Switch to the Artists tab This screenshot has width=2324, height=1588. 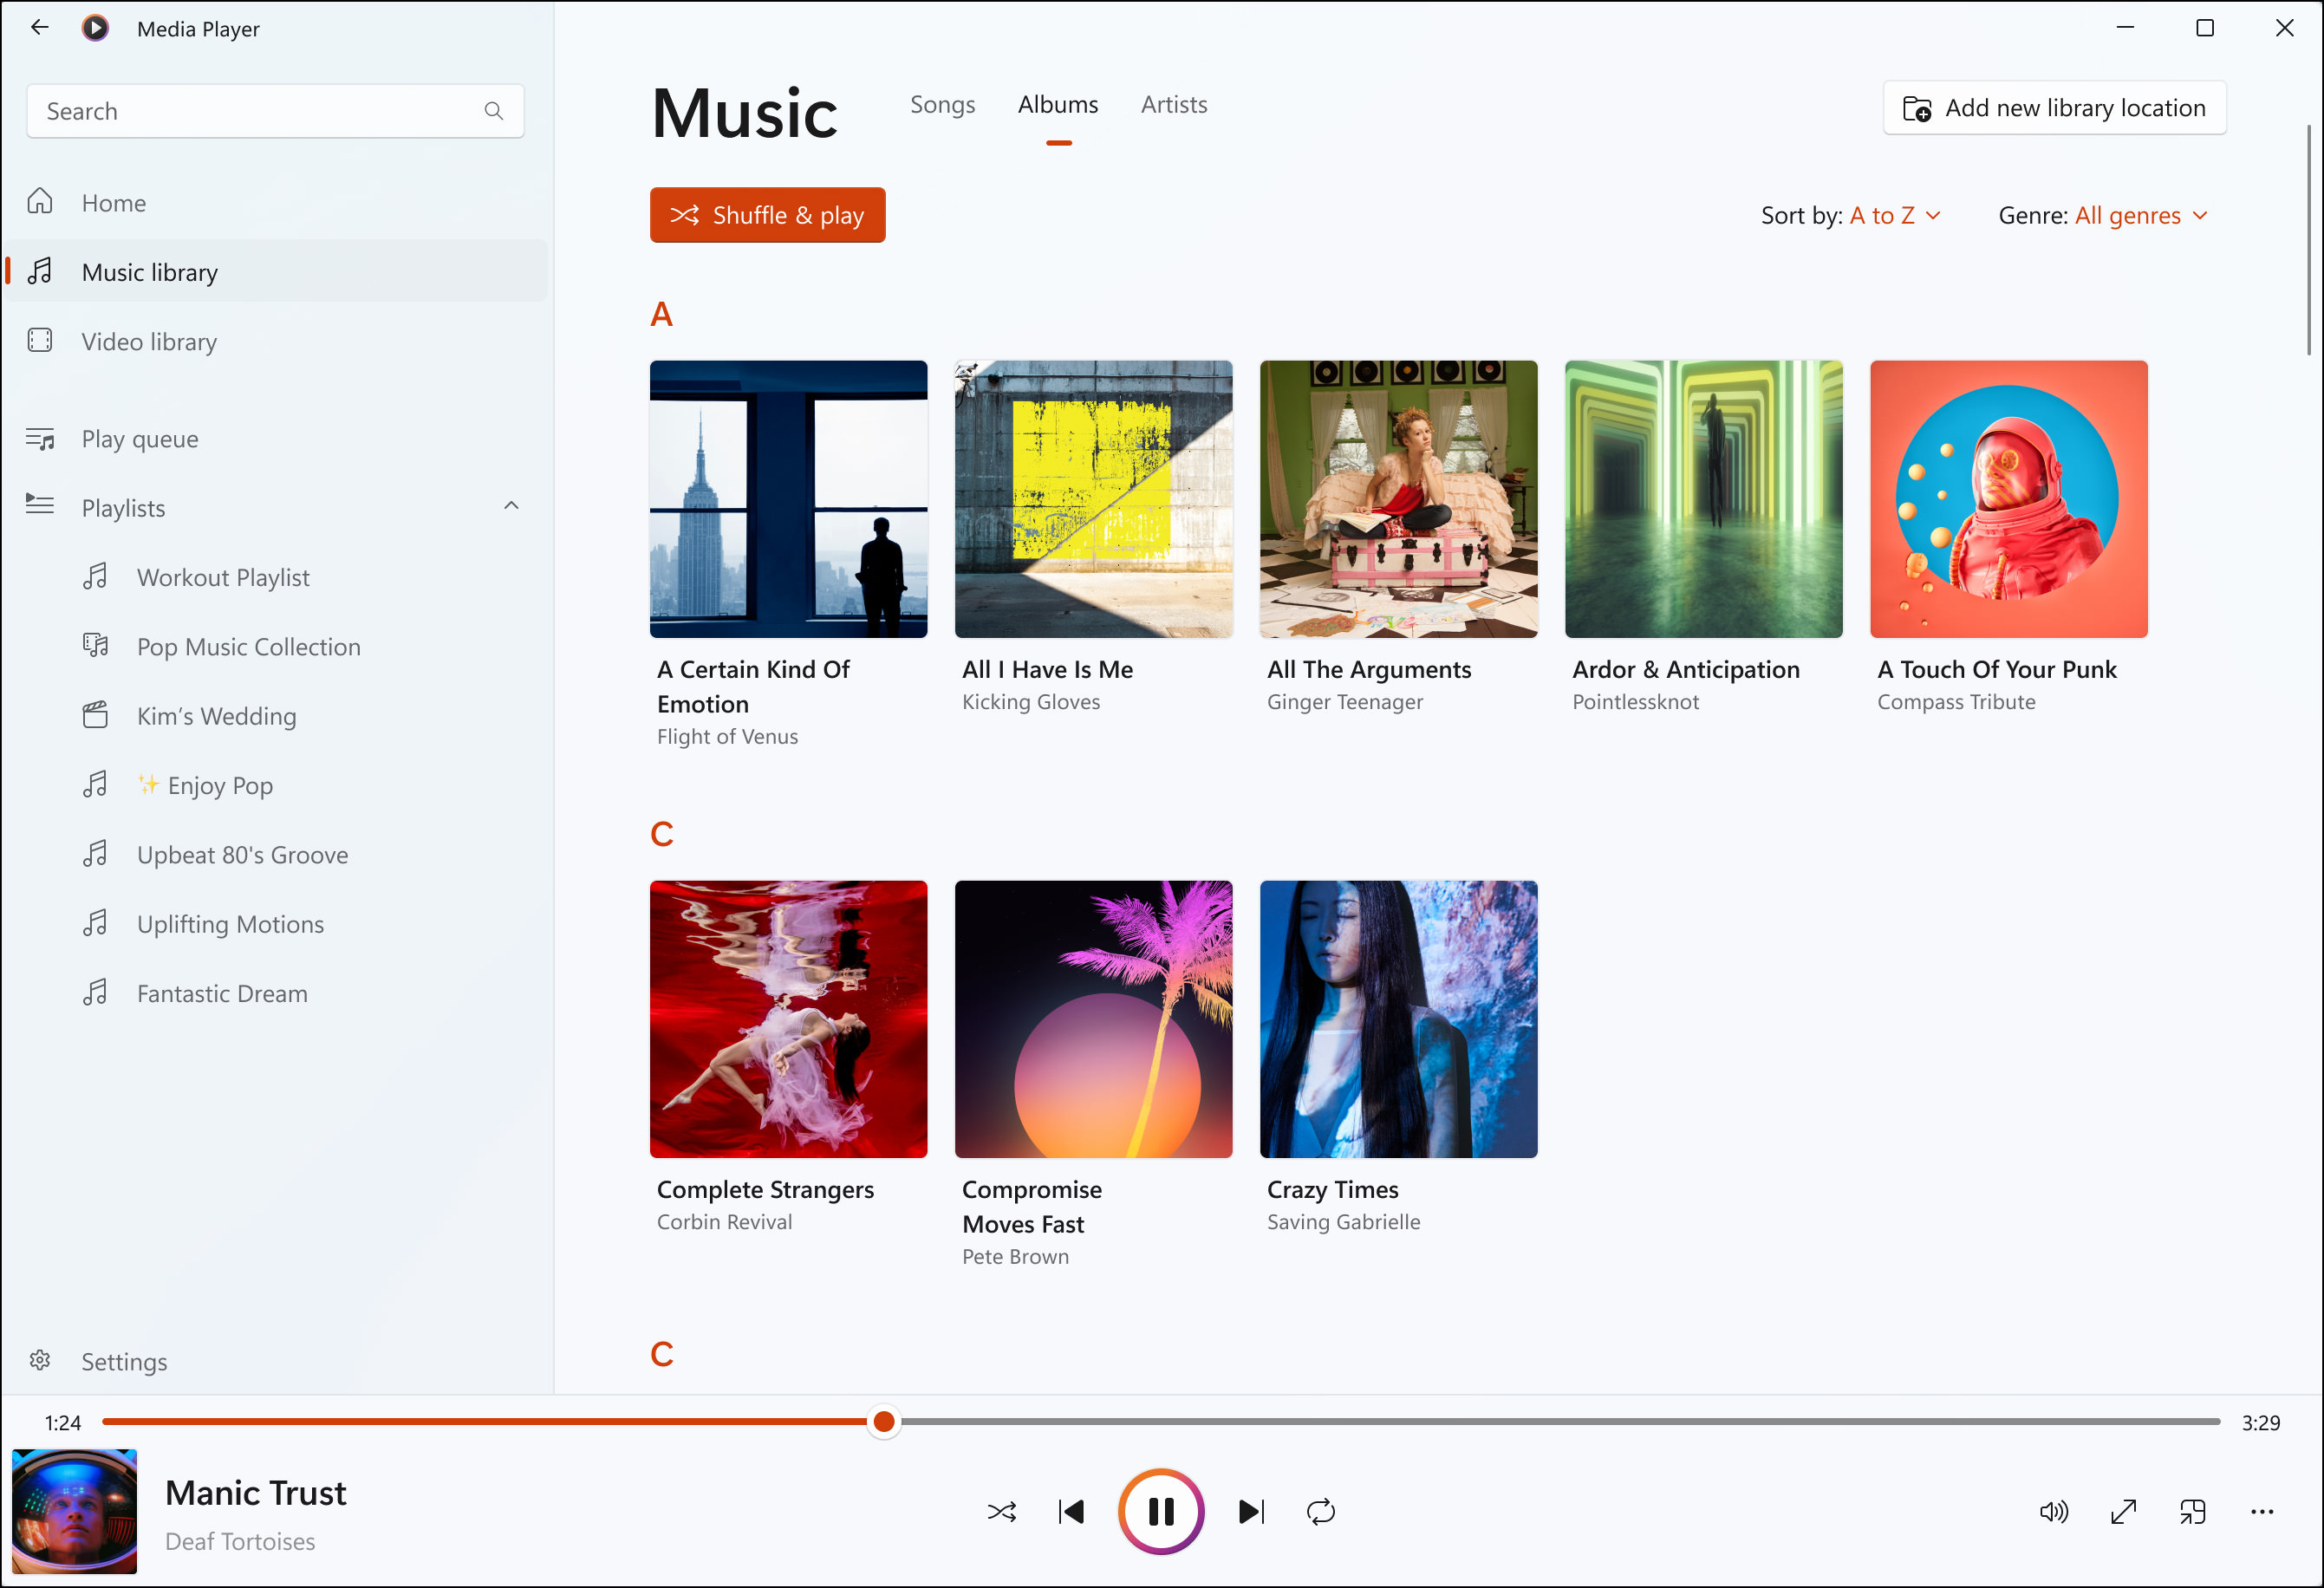coord(1174,105)
